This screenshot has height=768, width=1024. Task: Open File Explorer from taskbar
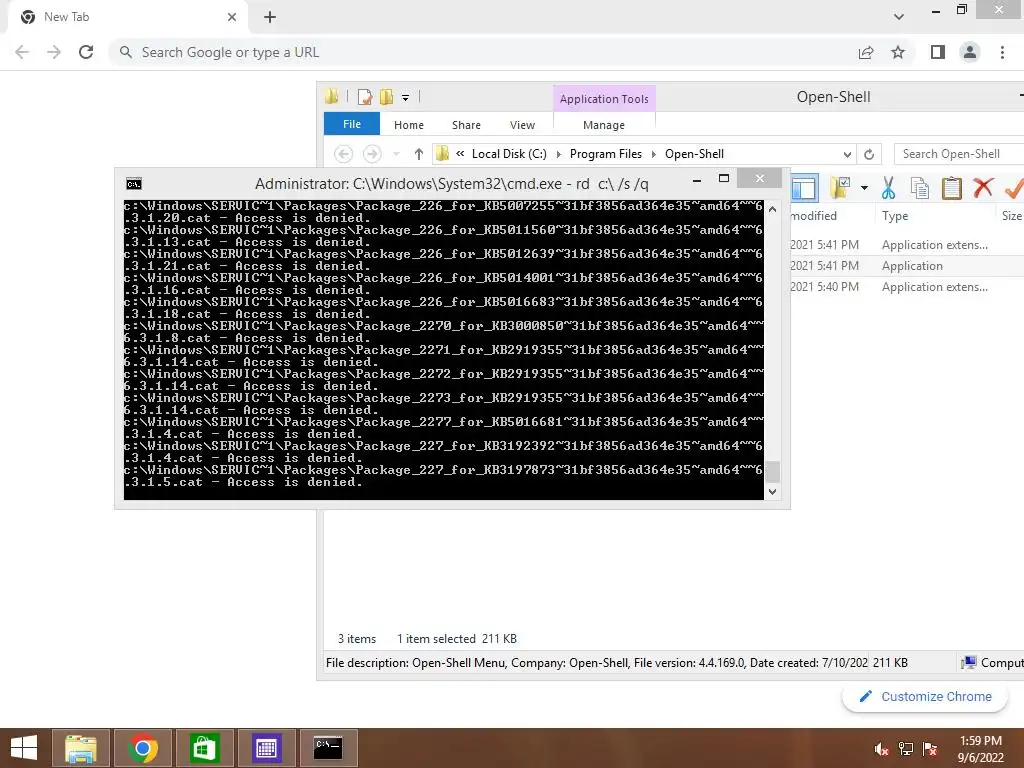81,748
